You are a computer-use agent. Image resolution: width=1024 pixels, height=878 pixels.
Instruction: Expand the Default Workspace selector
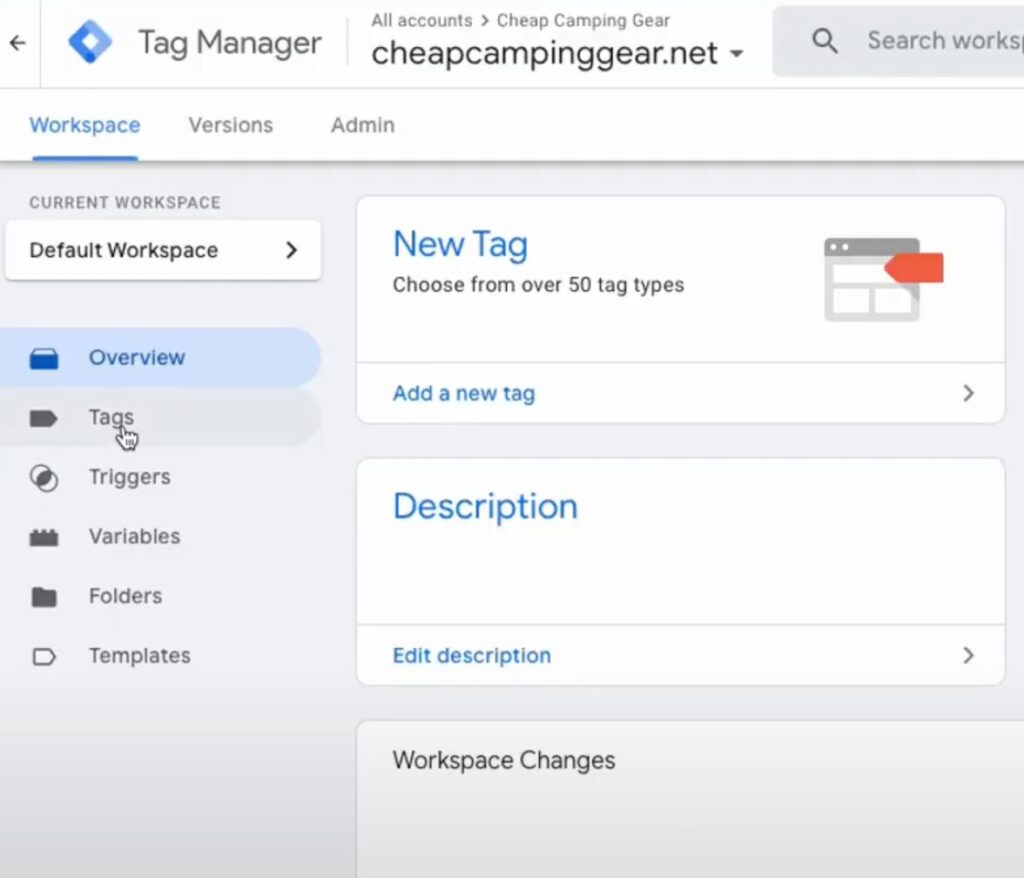pos(163,250)
